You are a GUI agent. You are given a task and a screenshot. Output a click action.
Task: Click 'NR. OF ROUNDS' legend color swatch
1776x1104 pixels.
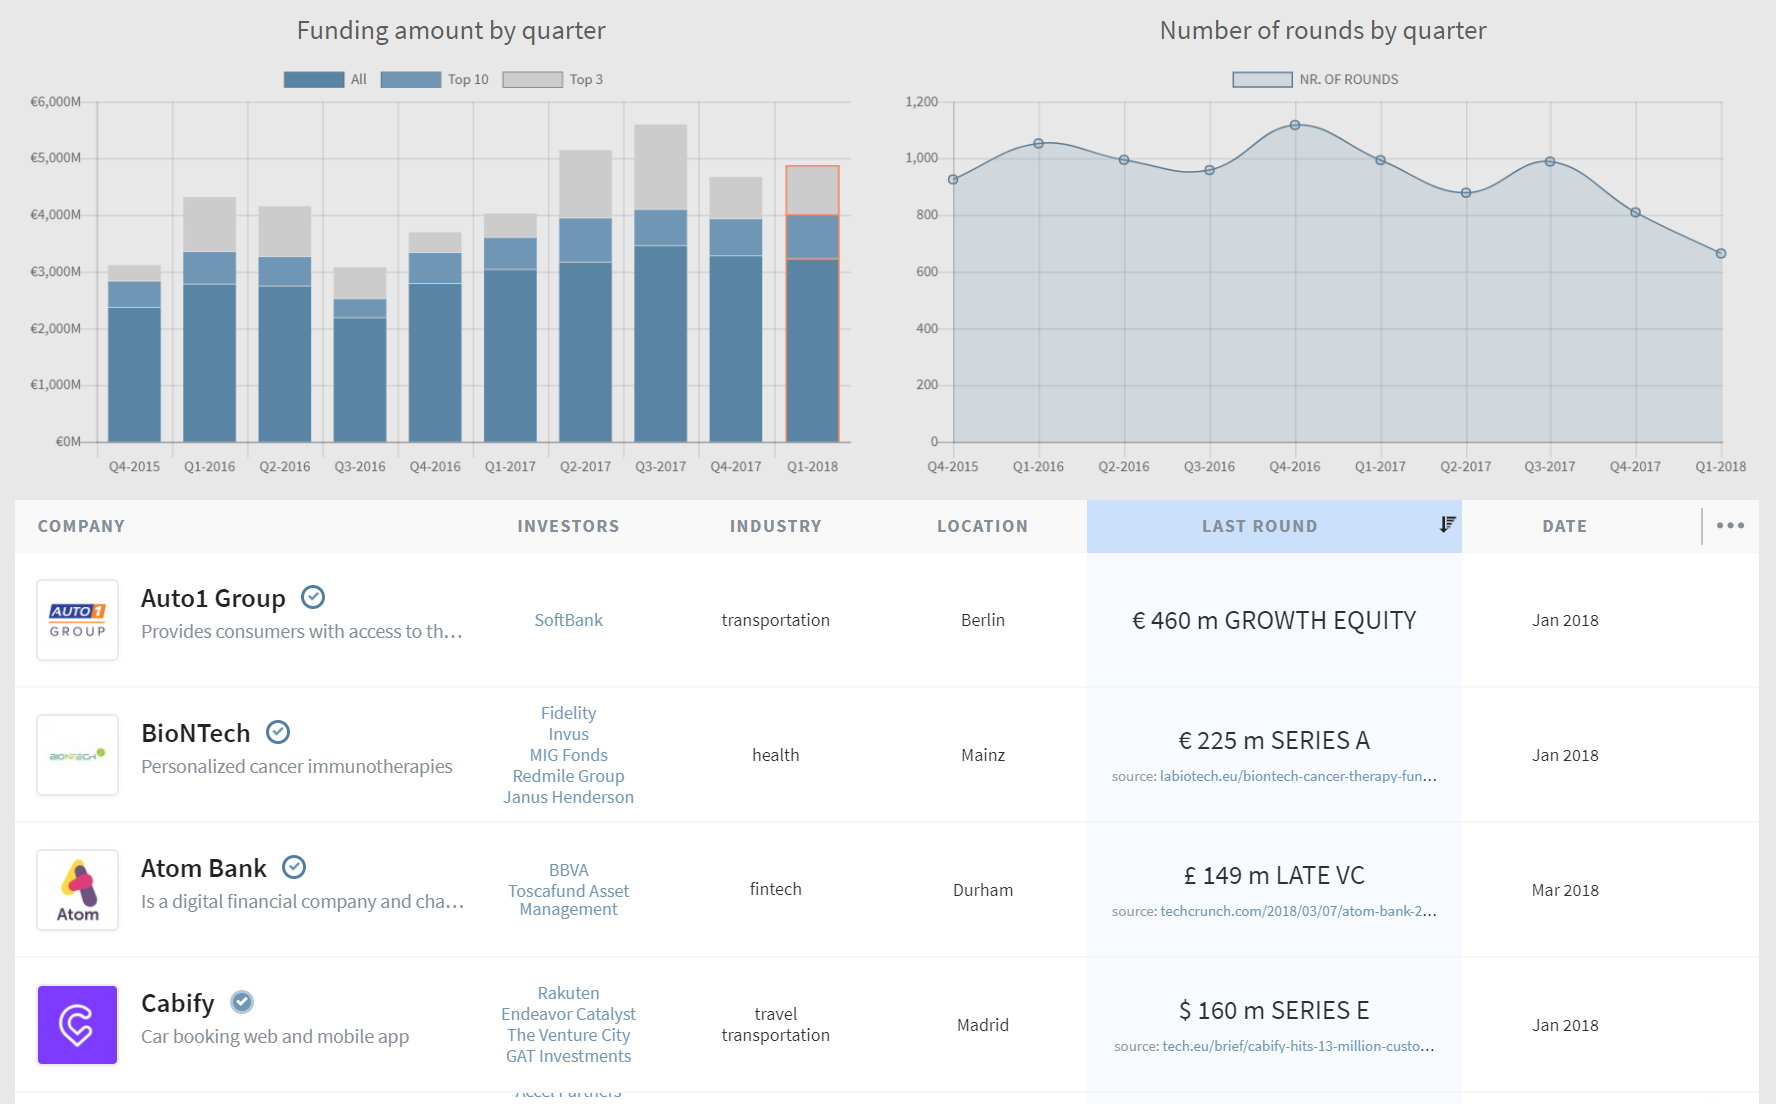coord(1262,80)
